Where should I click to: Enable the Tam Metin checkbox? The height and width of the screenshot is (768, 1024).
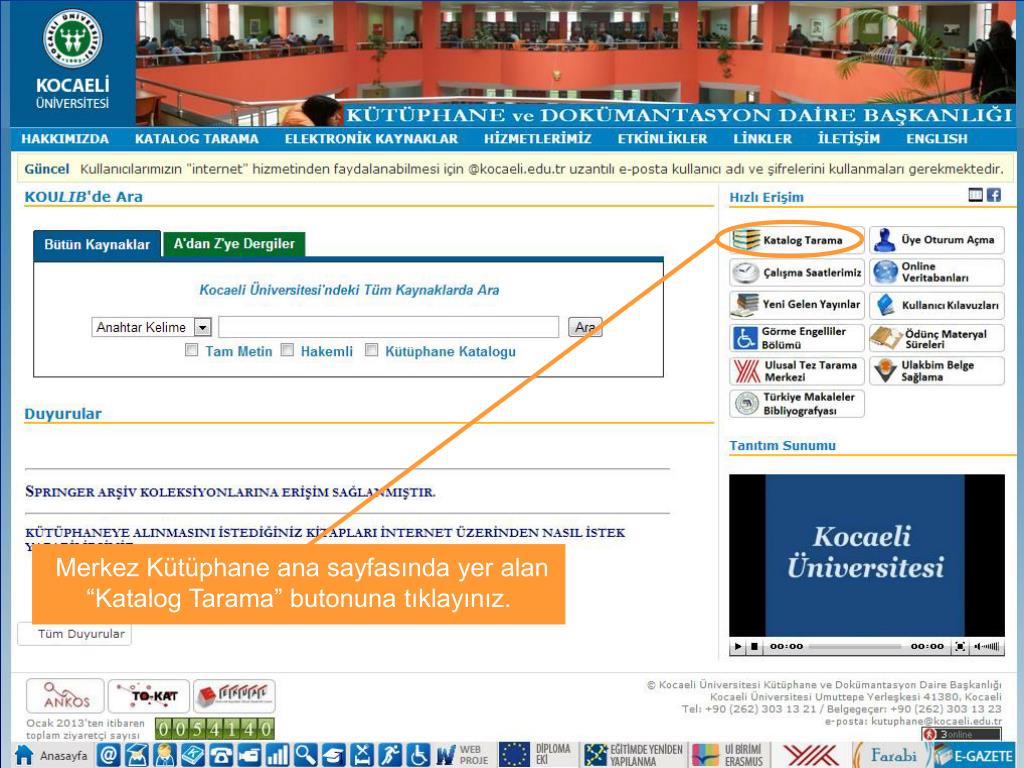coord(191,350)
